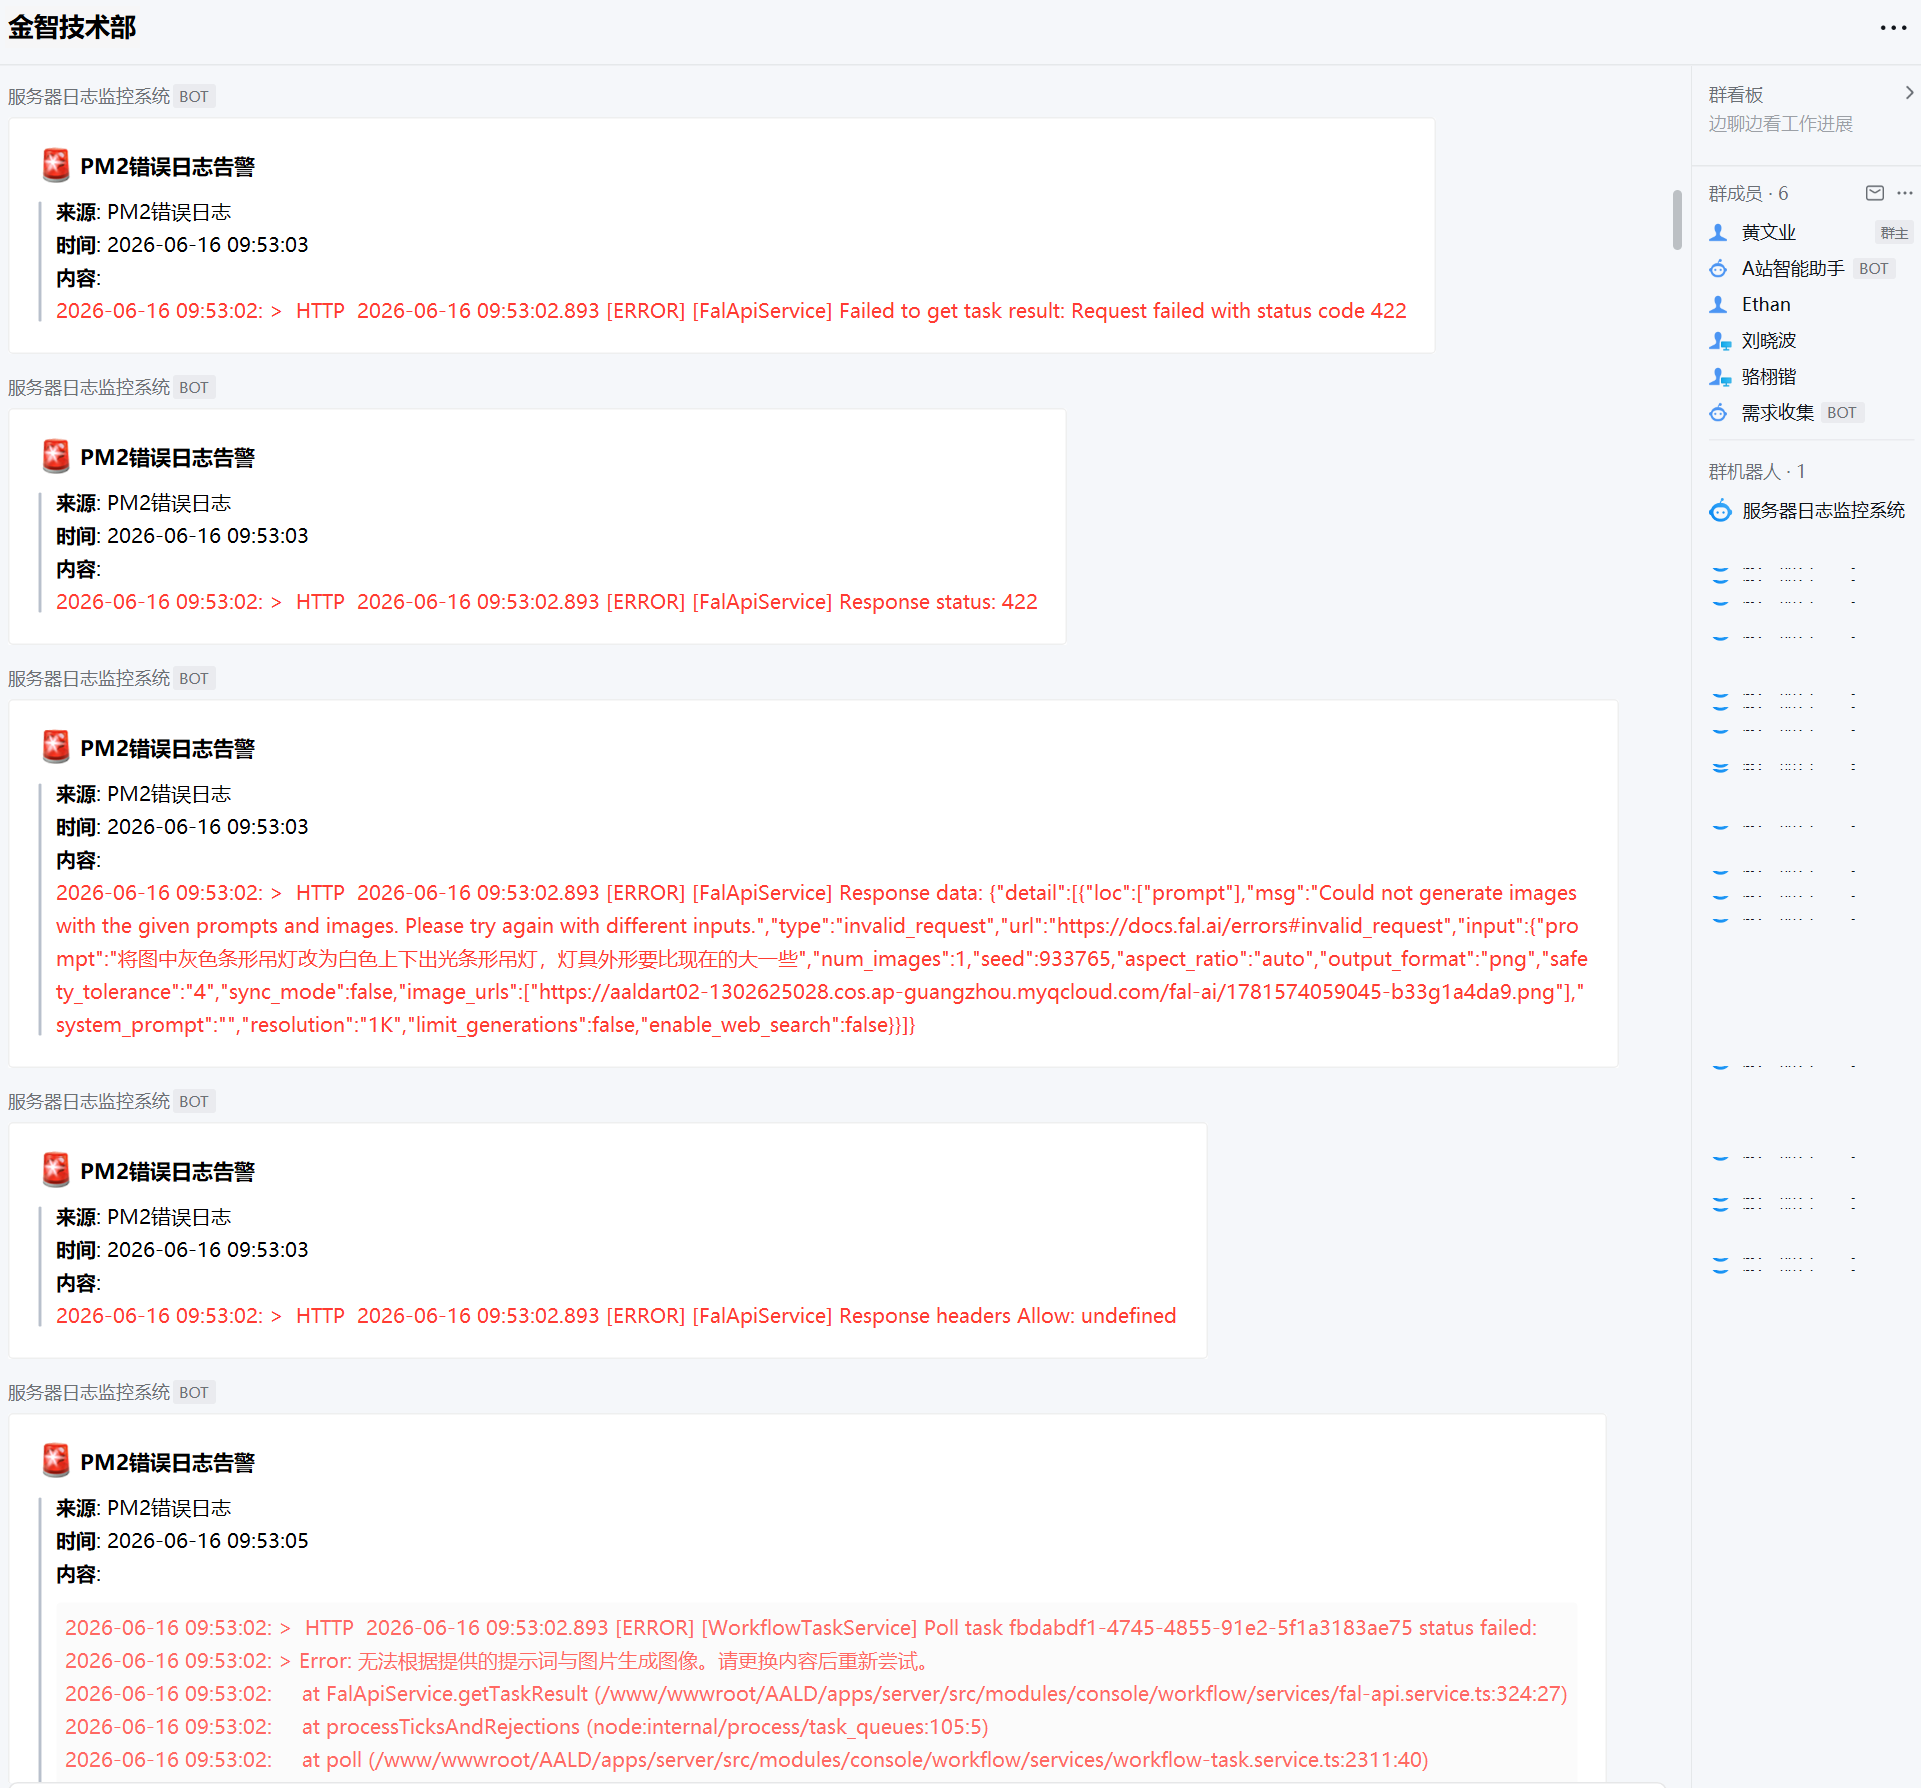Image resolution: width=1921 pixels, height=1788 pixels.
Task: Click sender name above the 'Response headers Allow' alert
Action: click(x=89, y=1101)
